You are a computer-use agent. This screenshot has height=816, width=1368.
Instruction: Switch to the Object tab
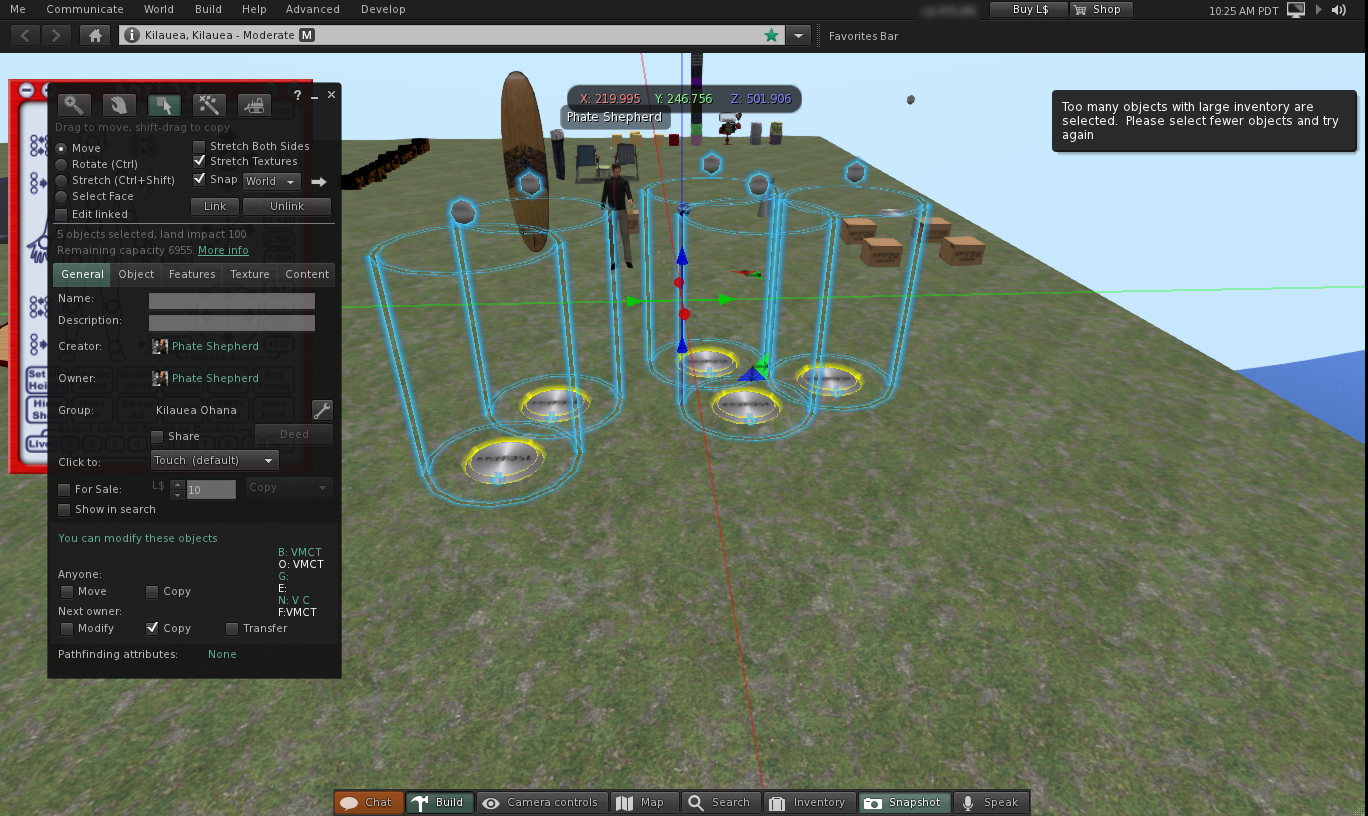(136, 274)
